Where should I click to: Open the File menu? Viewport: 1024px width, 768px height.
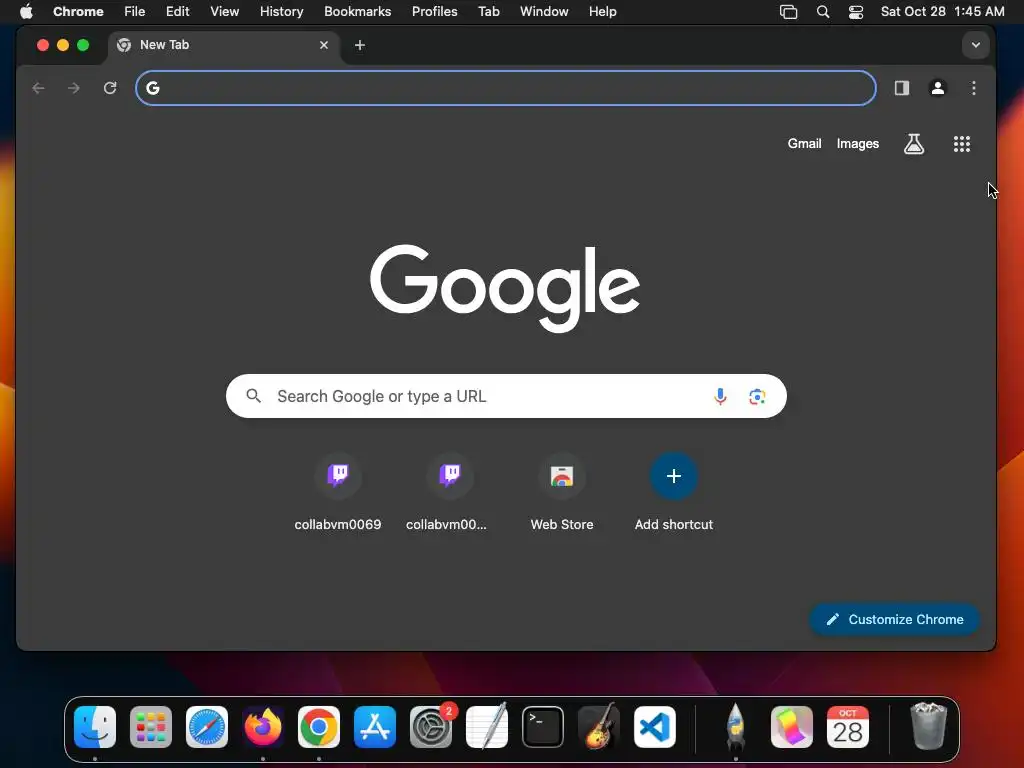135,12
